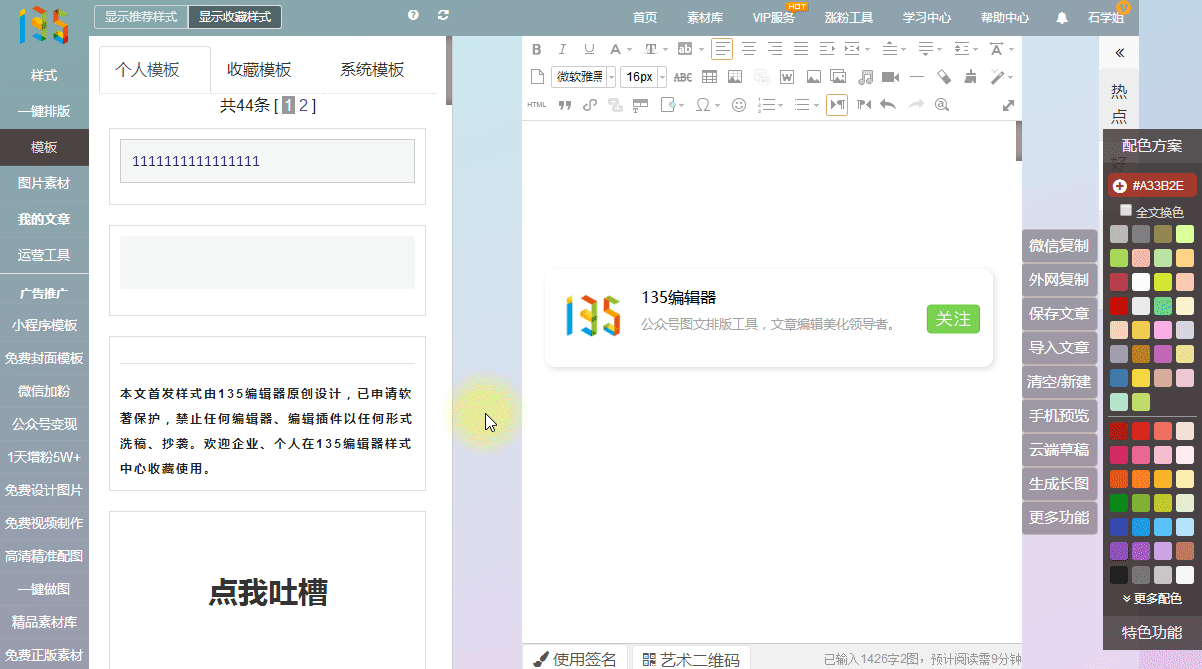Insert a blockquote
1202x669 pixels.
click(564, 105)
